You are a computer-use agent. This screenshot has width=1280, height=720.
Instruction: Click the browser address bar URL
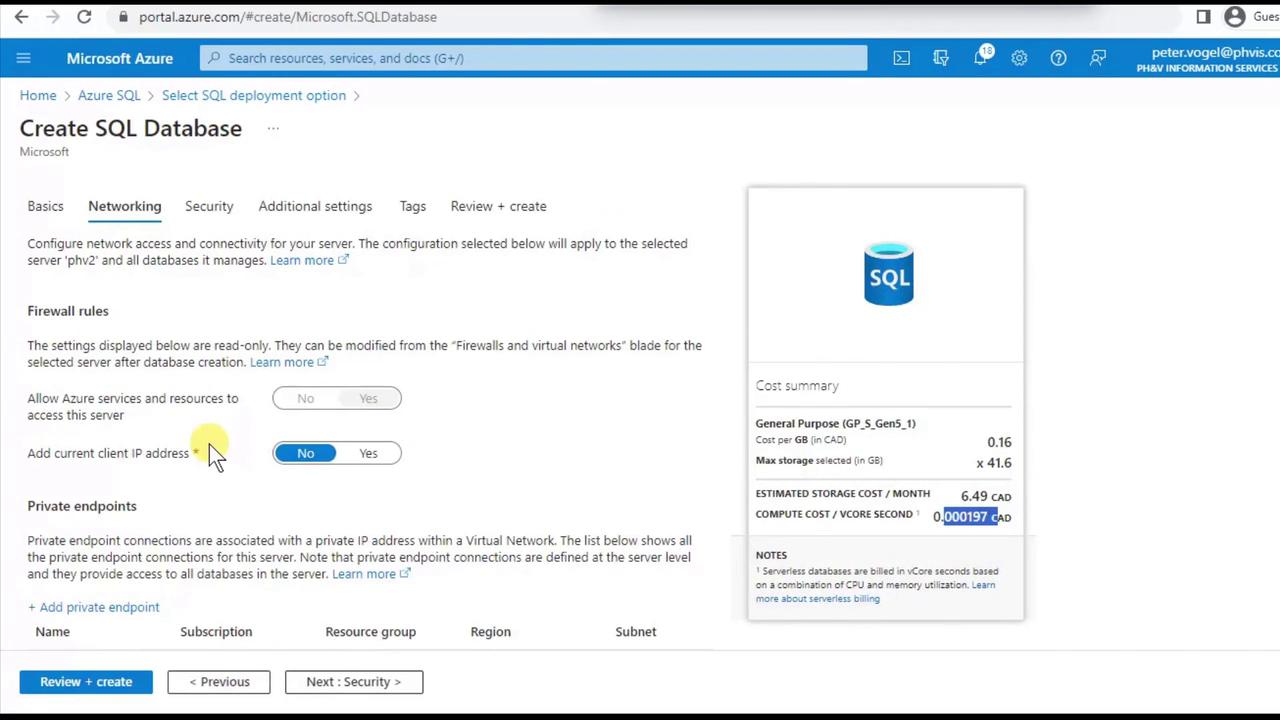(288, 17)
